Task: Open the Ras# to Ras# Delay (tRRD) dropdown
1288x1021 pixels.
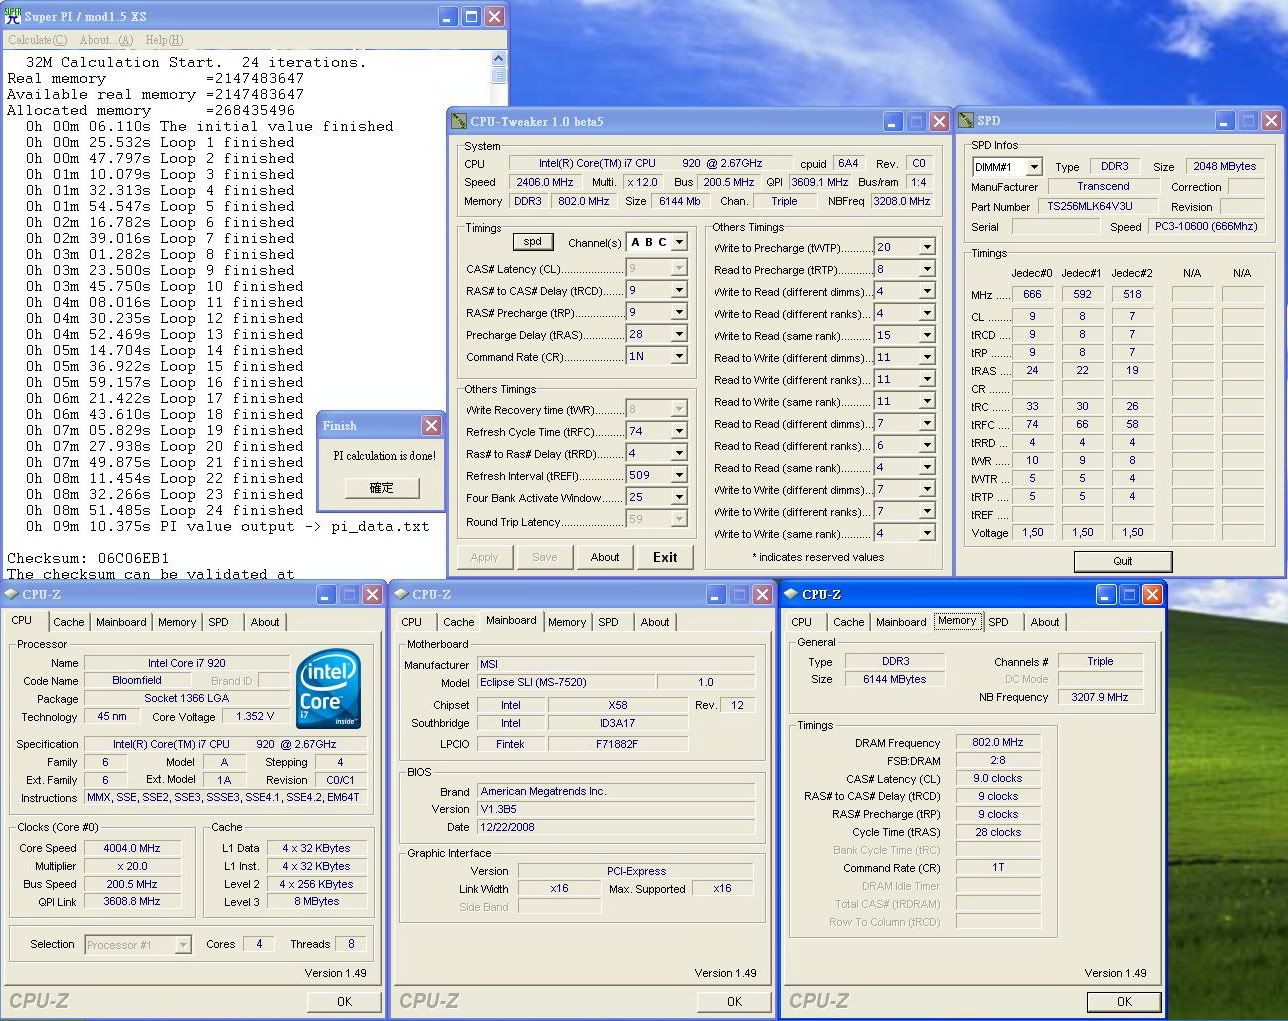Action: pos(679,453)
